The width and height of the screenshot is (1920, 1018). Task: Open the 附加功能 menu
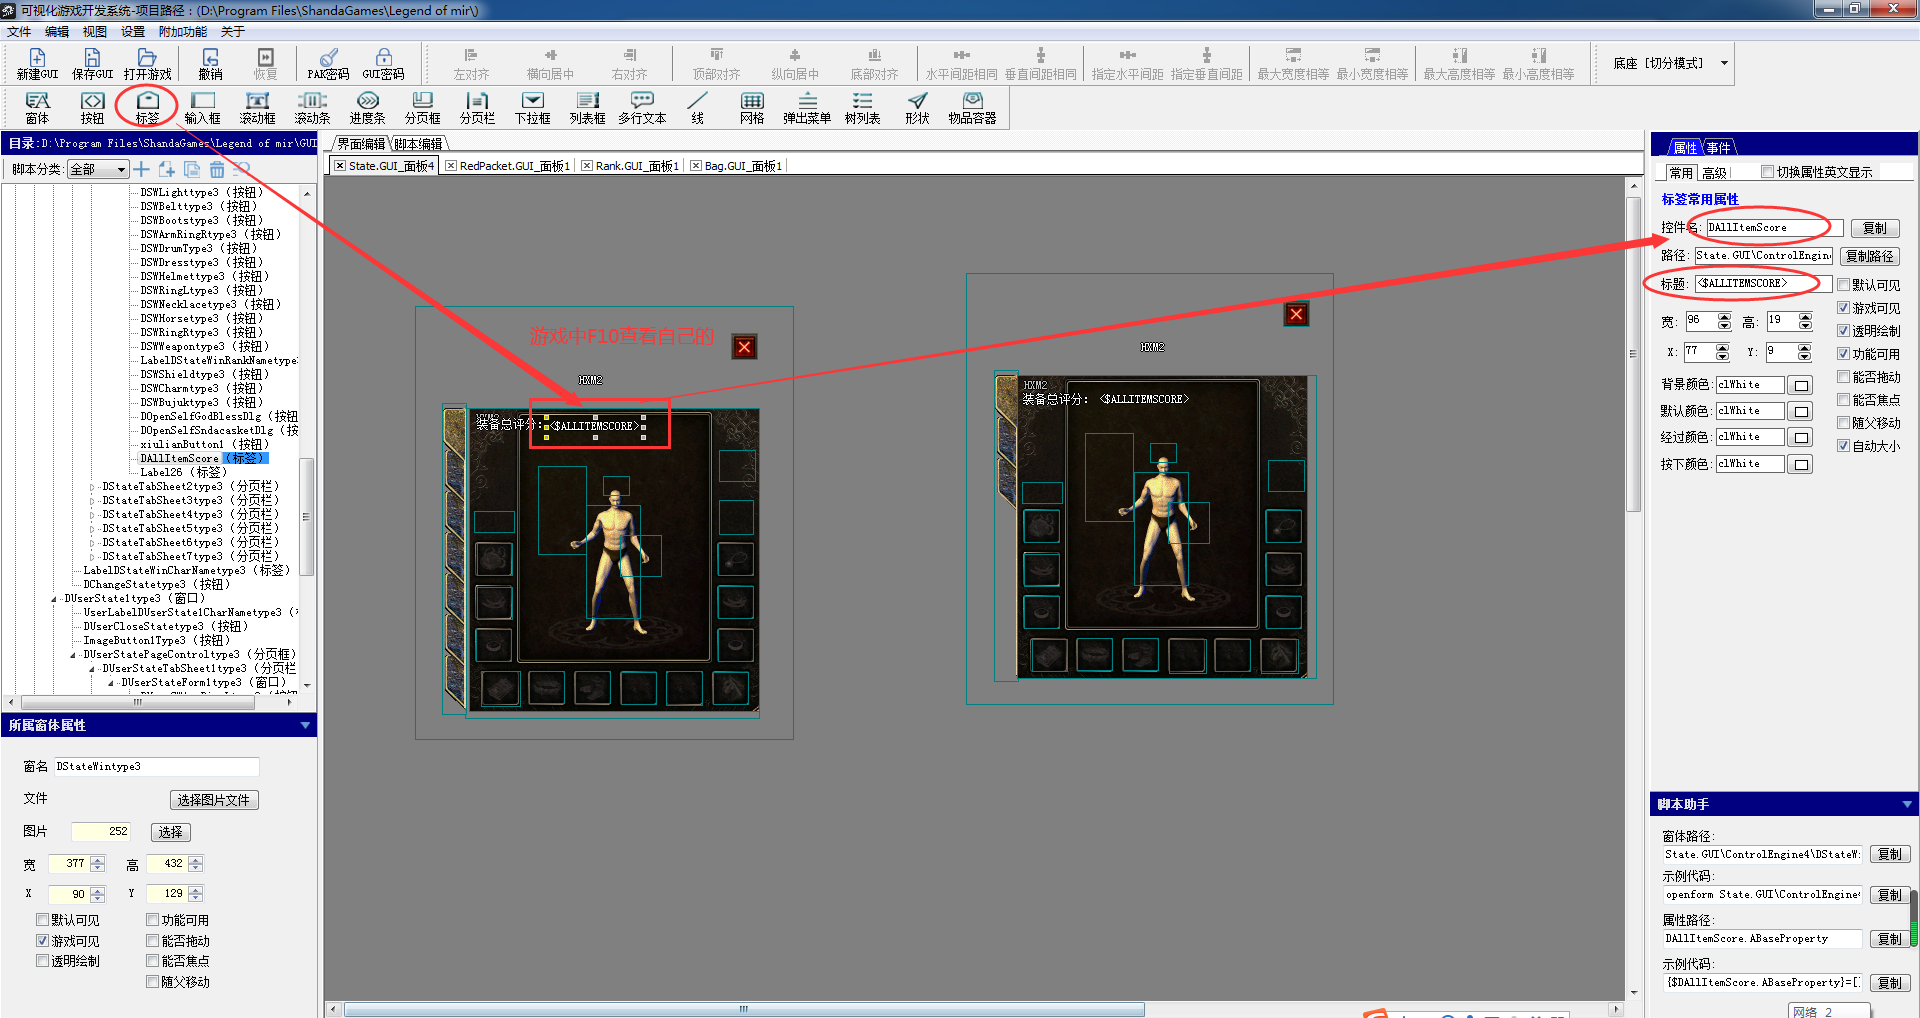click(x=183, y=32)
